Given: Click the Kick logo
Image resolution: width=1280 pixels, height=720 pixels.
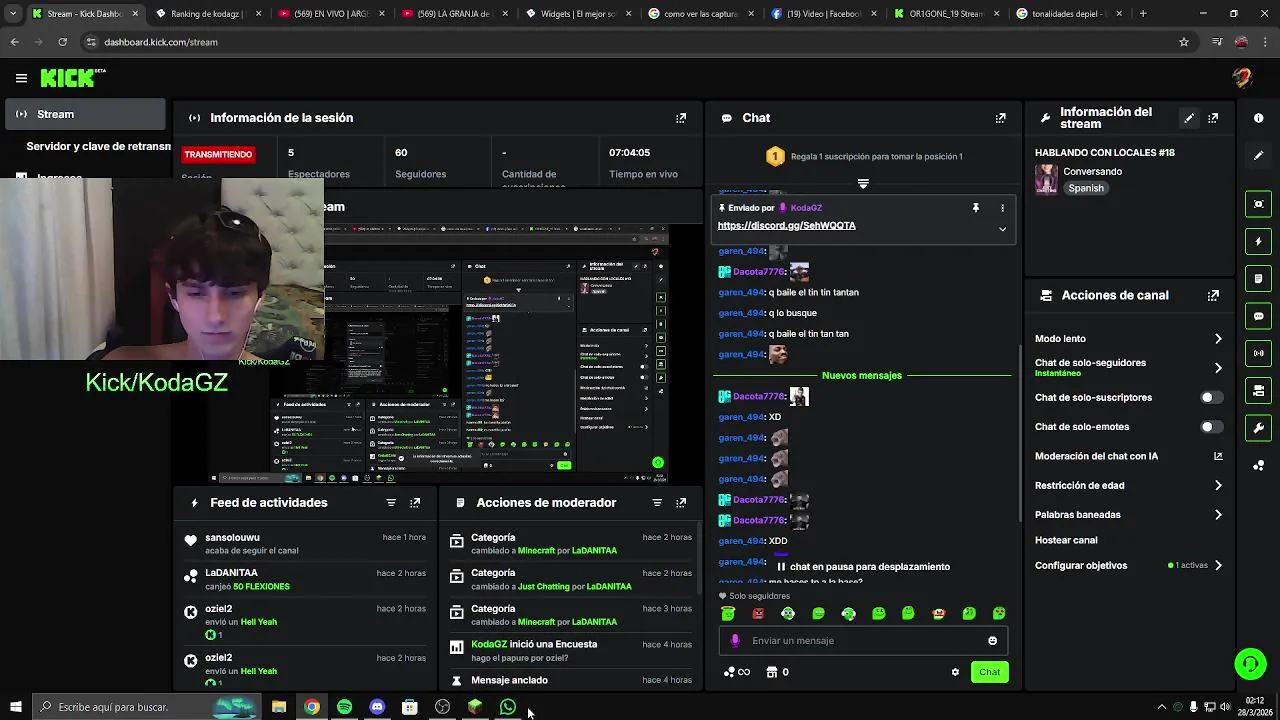Looking at the screenshot, I should 70,78.
